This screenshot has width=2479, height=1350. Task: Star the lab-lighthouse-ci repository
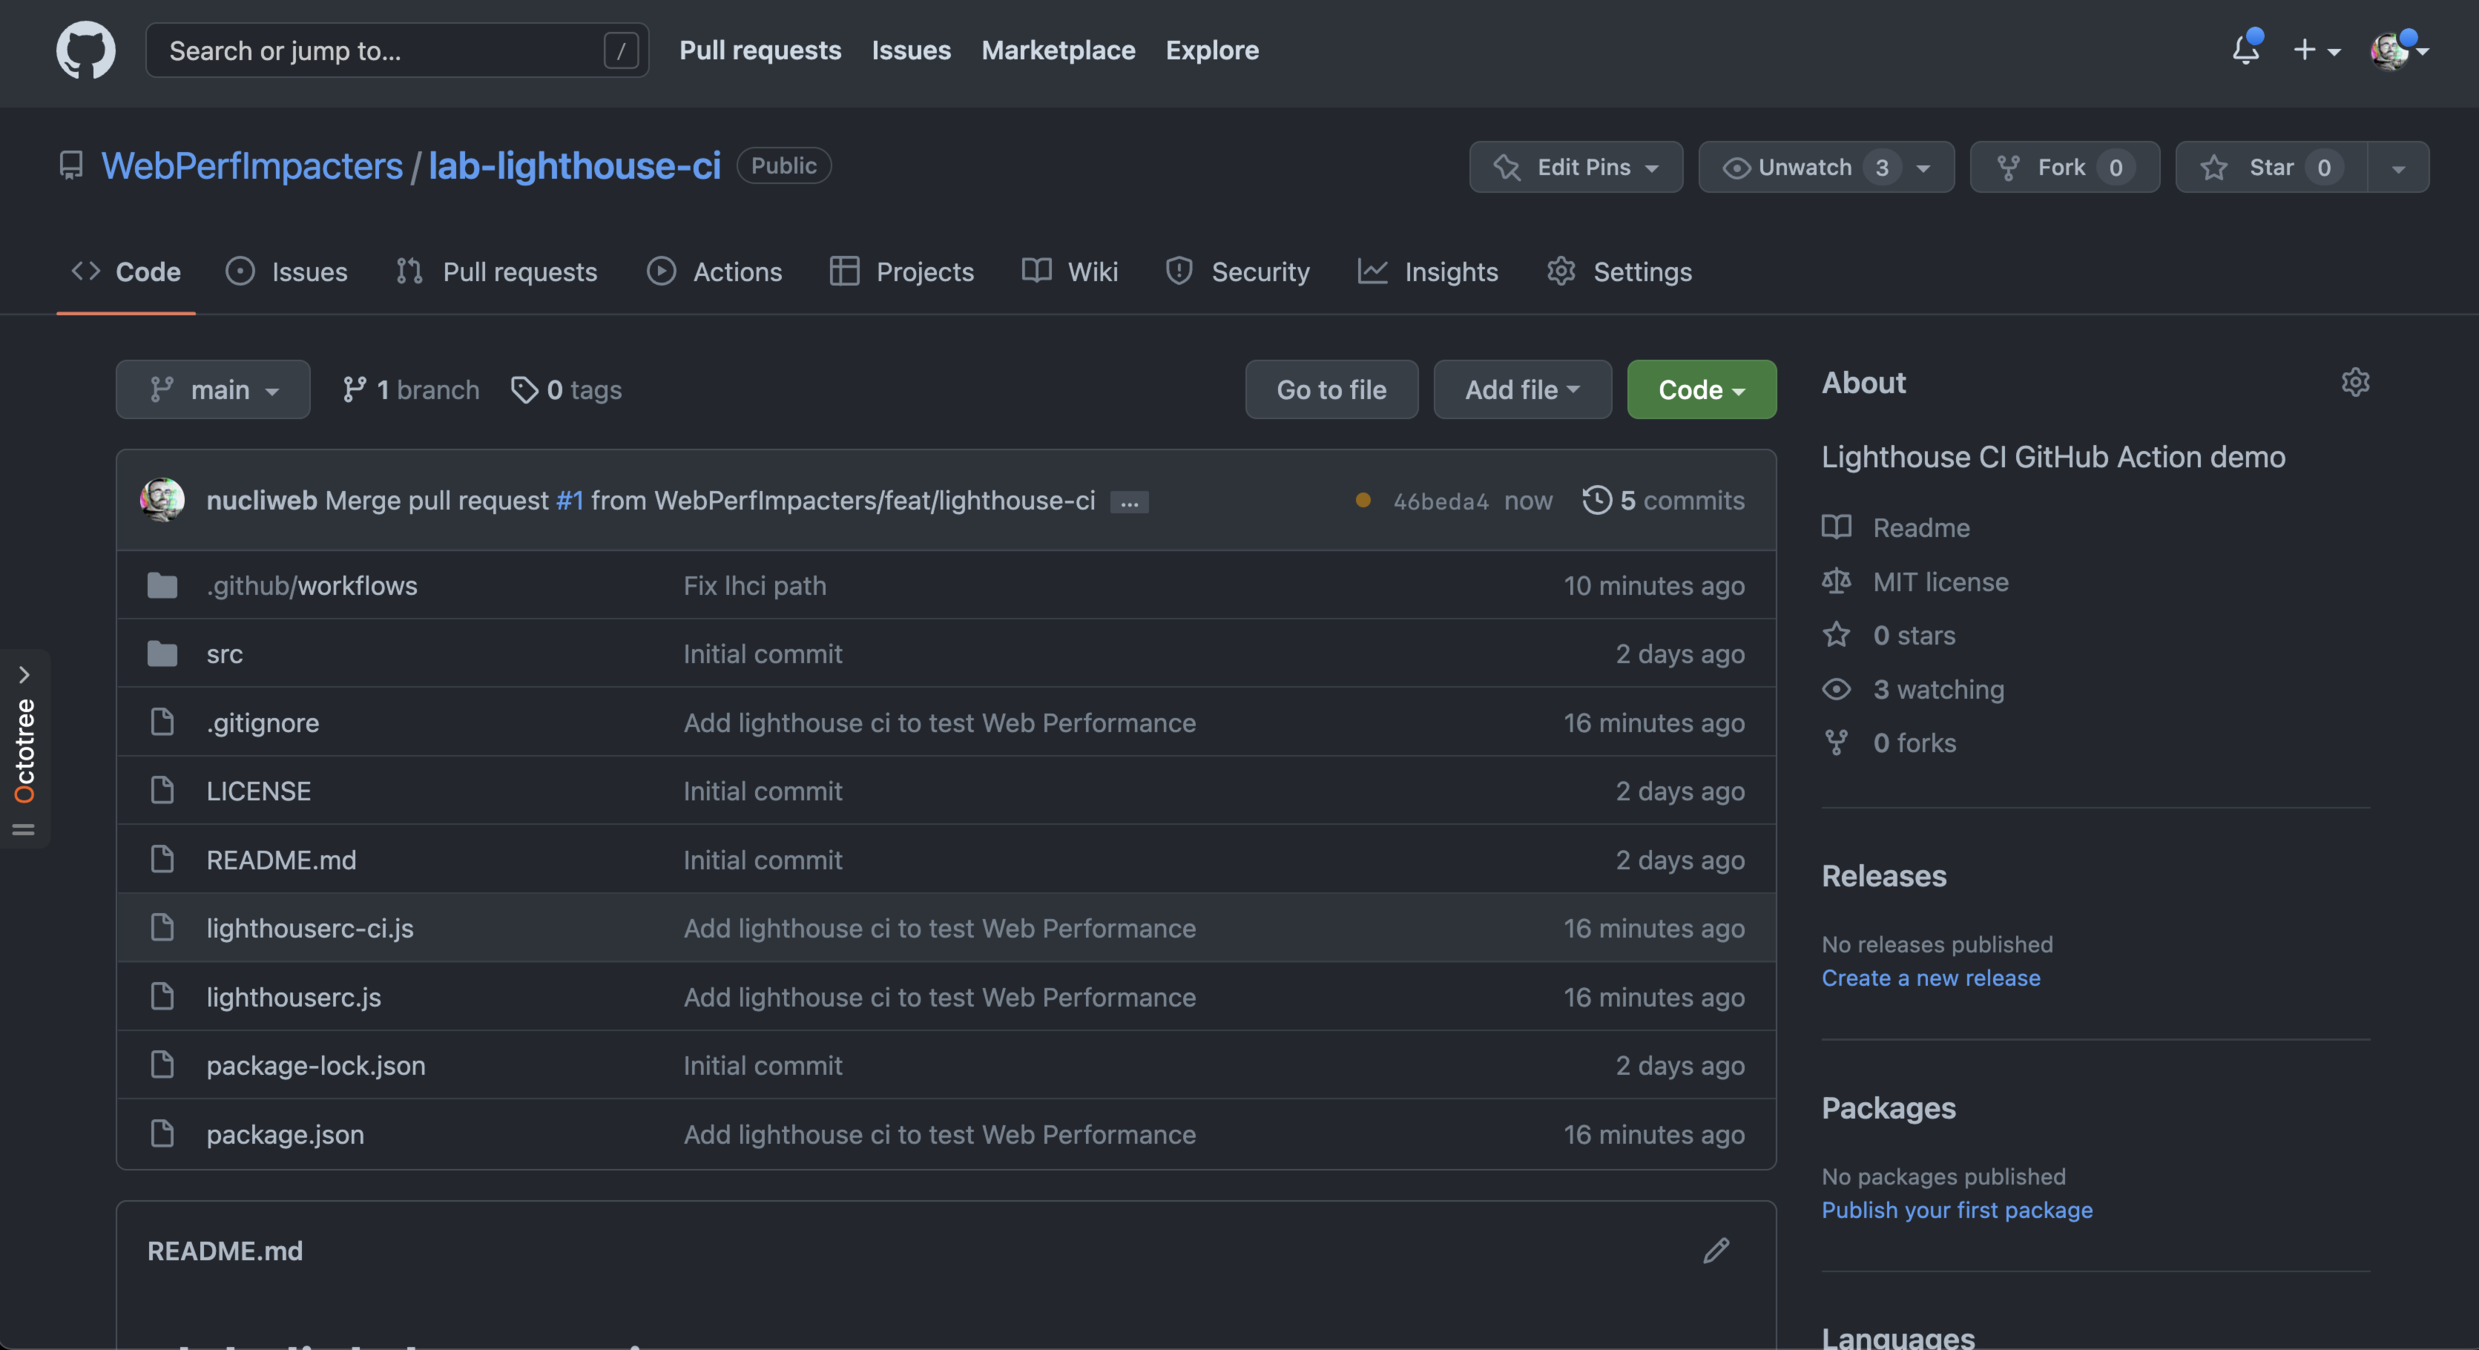tap(2270, 167)
